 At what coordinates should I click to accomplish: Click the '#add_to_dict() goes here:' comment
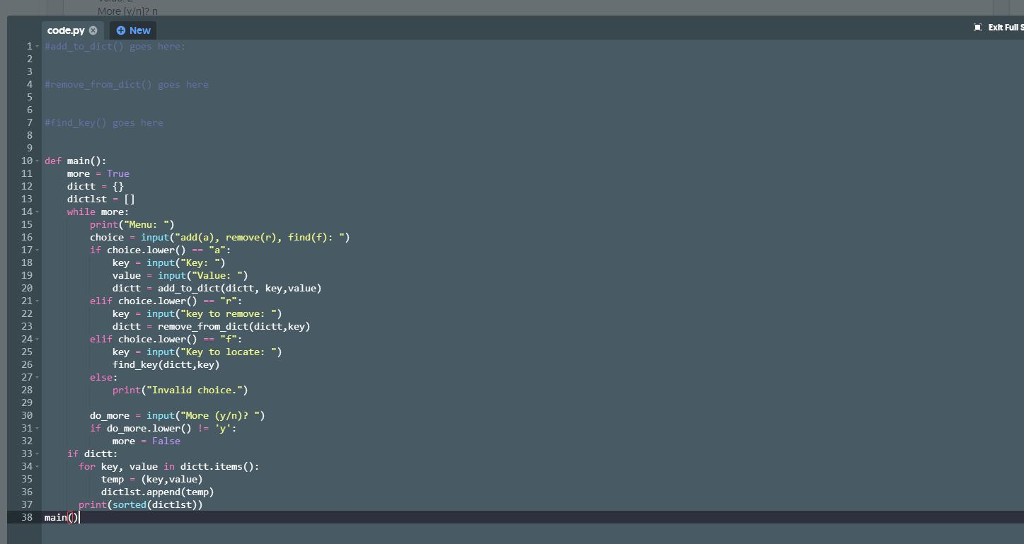pyautogui.click(x=115, y=46)
